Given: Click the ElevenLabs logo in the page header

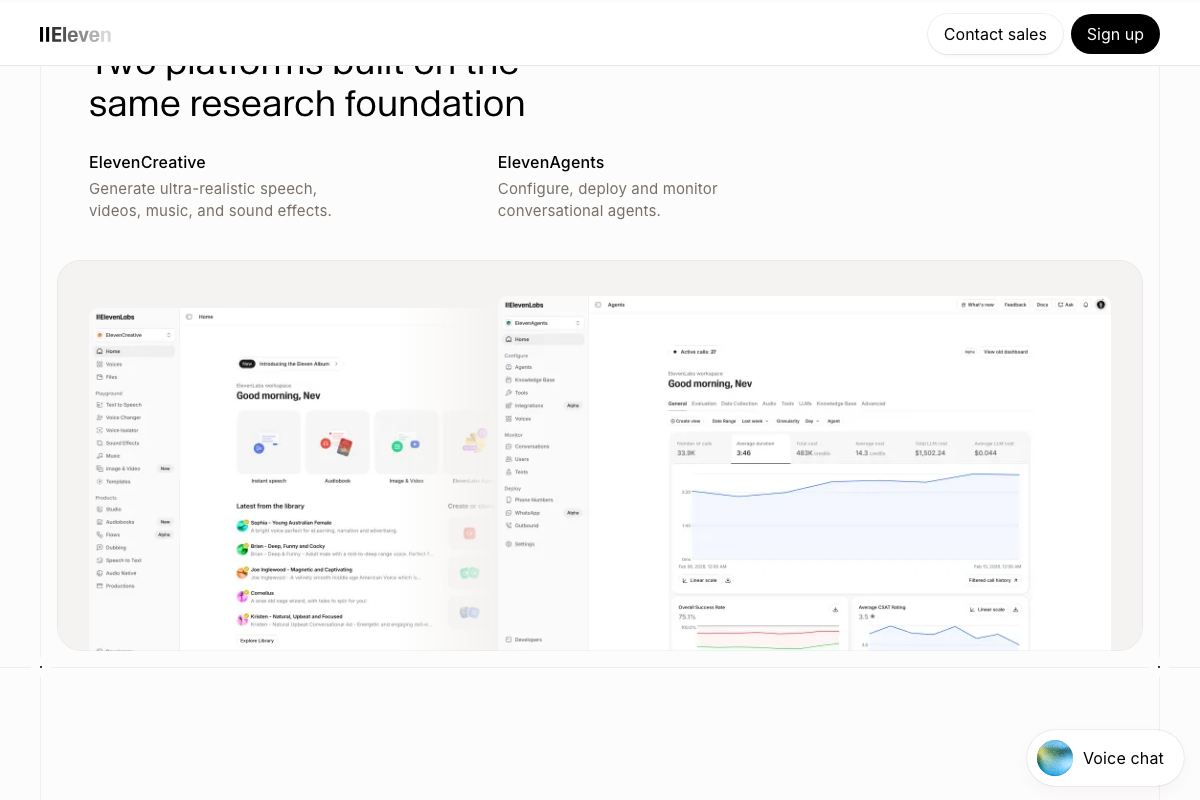Looking at the screenshot, I should [75, 34].
